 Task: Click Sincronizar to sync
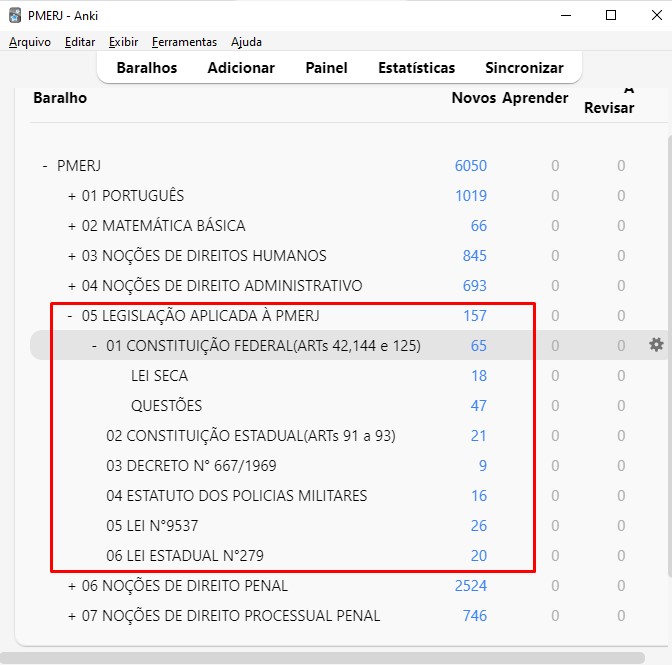[x=525, y=68]
